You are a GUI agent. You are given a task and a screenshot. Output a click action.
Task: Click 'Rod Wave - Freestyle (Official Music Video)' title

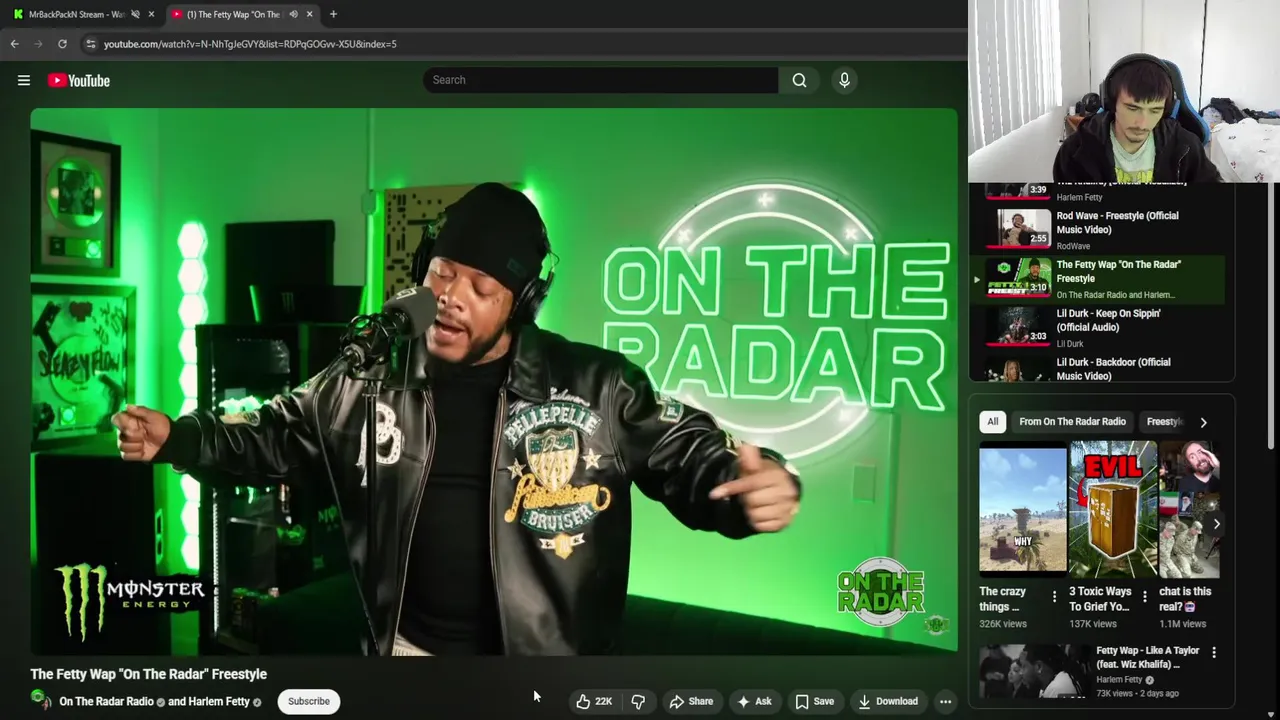[x=1117, y=223]
